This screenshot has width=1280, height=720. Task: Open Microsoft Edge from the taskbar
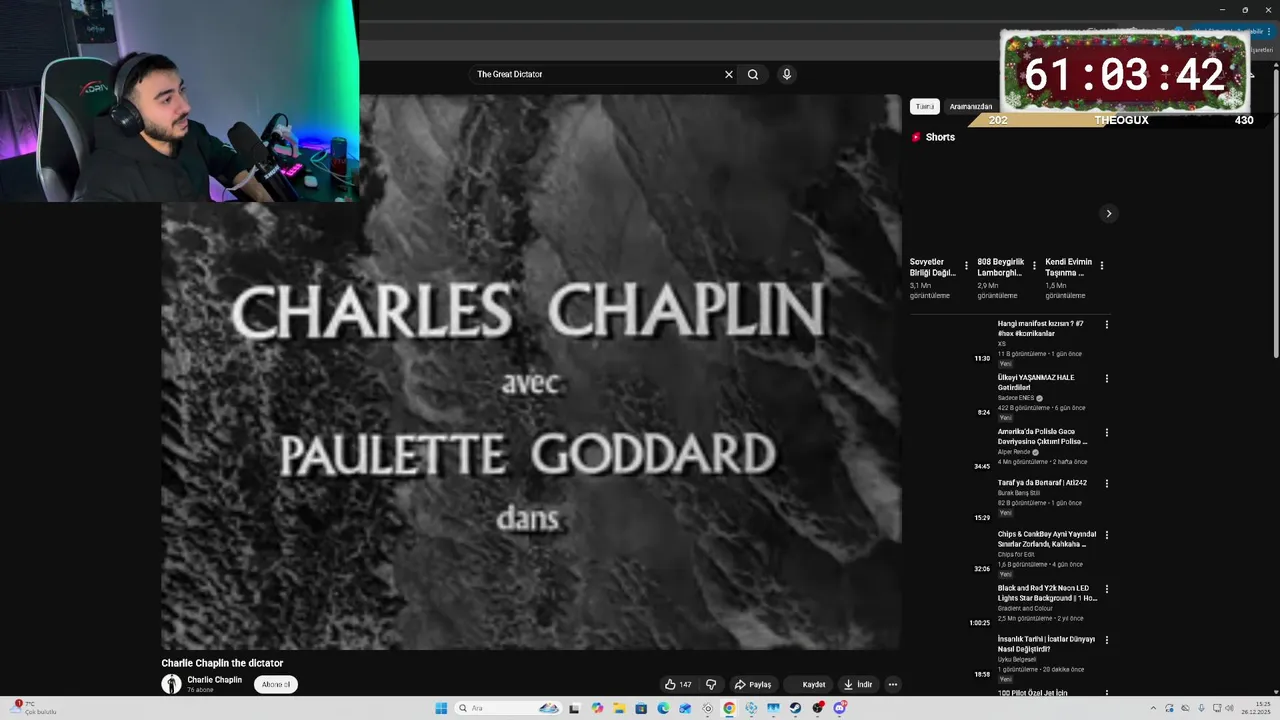[663, 708]
